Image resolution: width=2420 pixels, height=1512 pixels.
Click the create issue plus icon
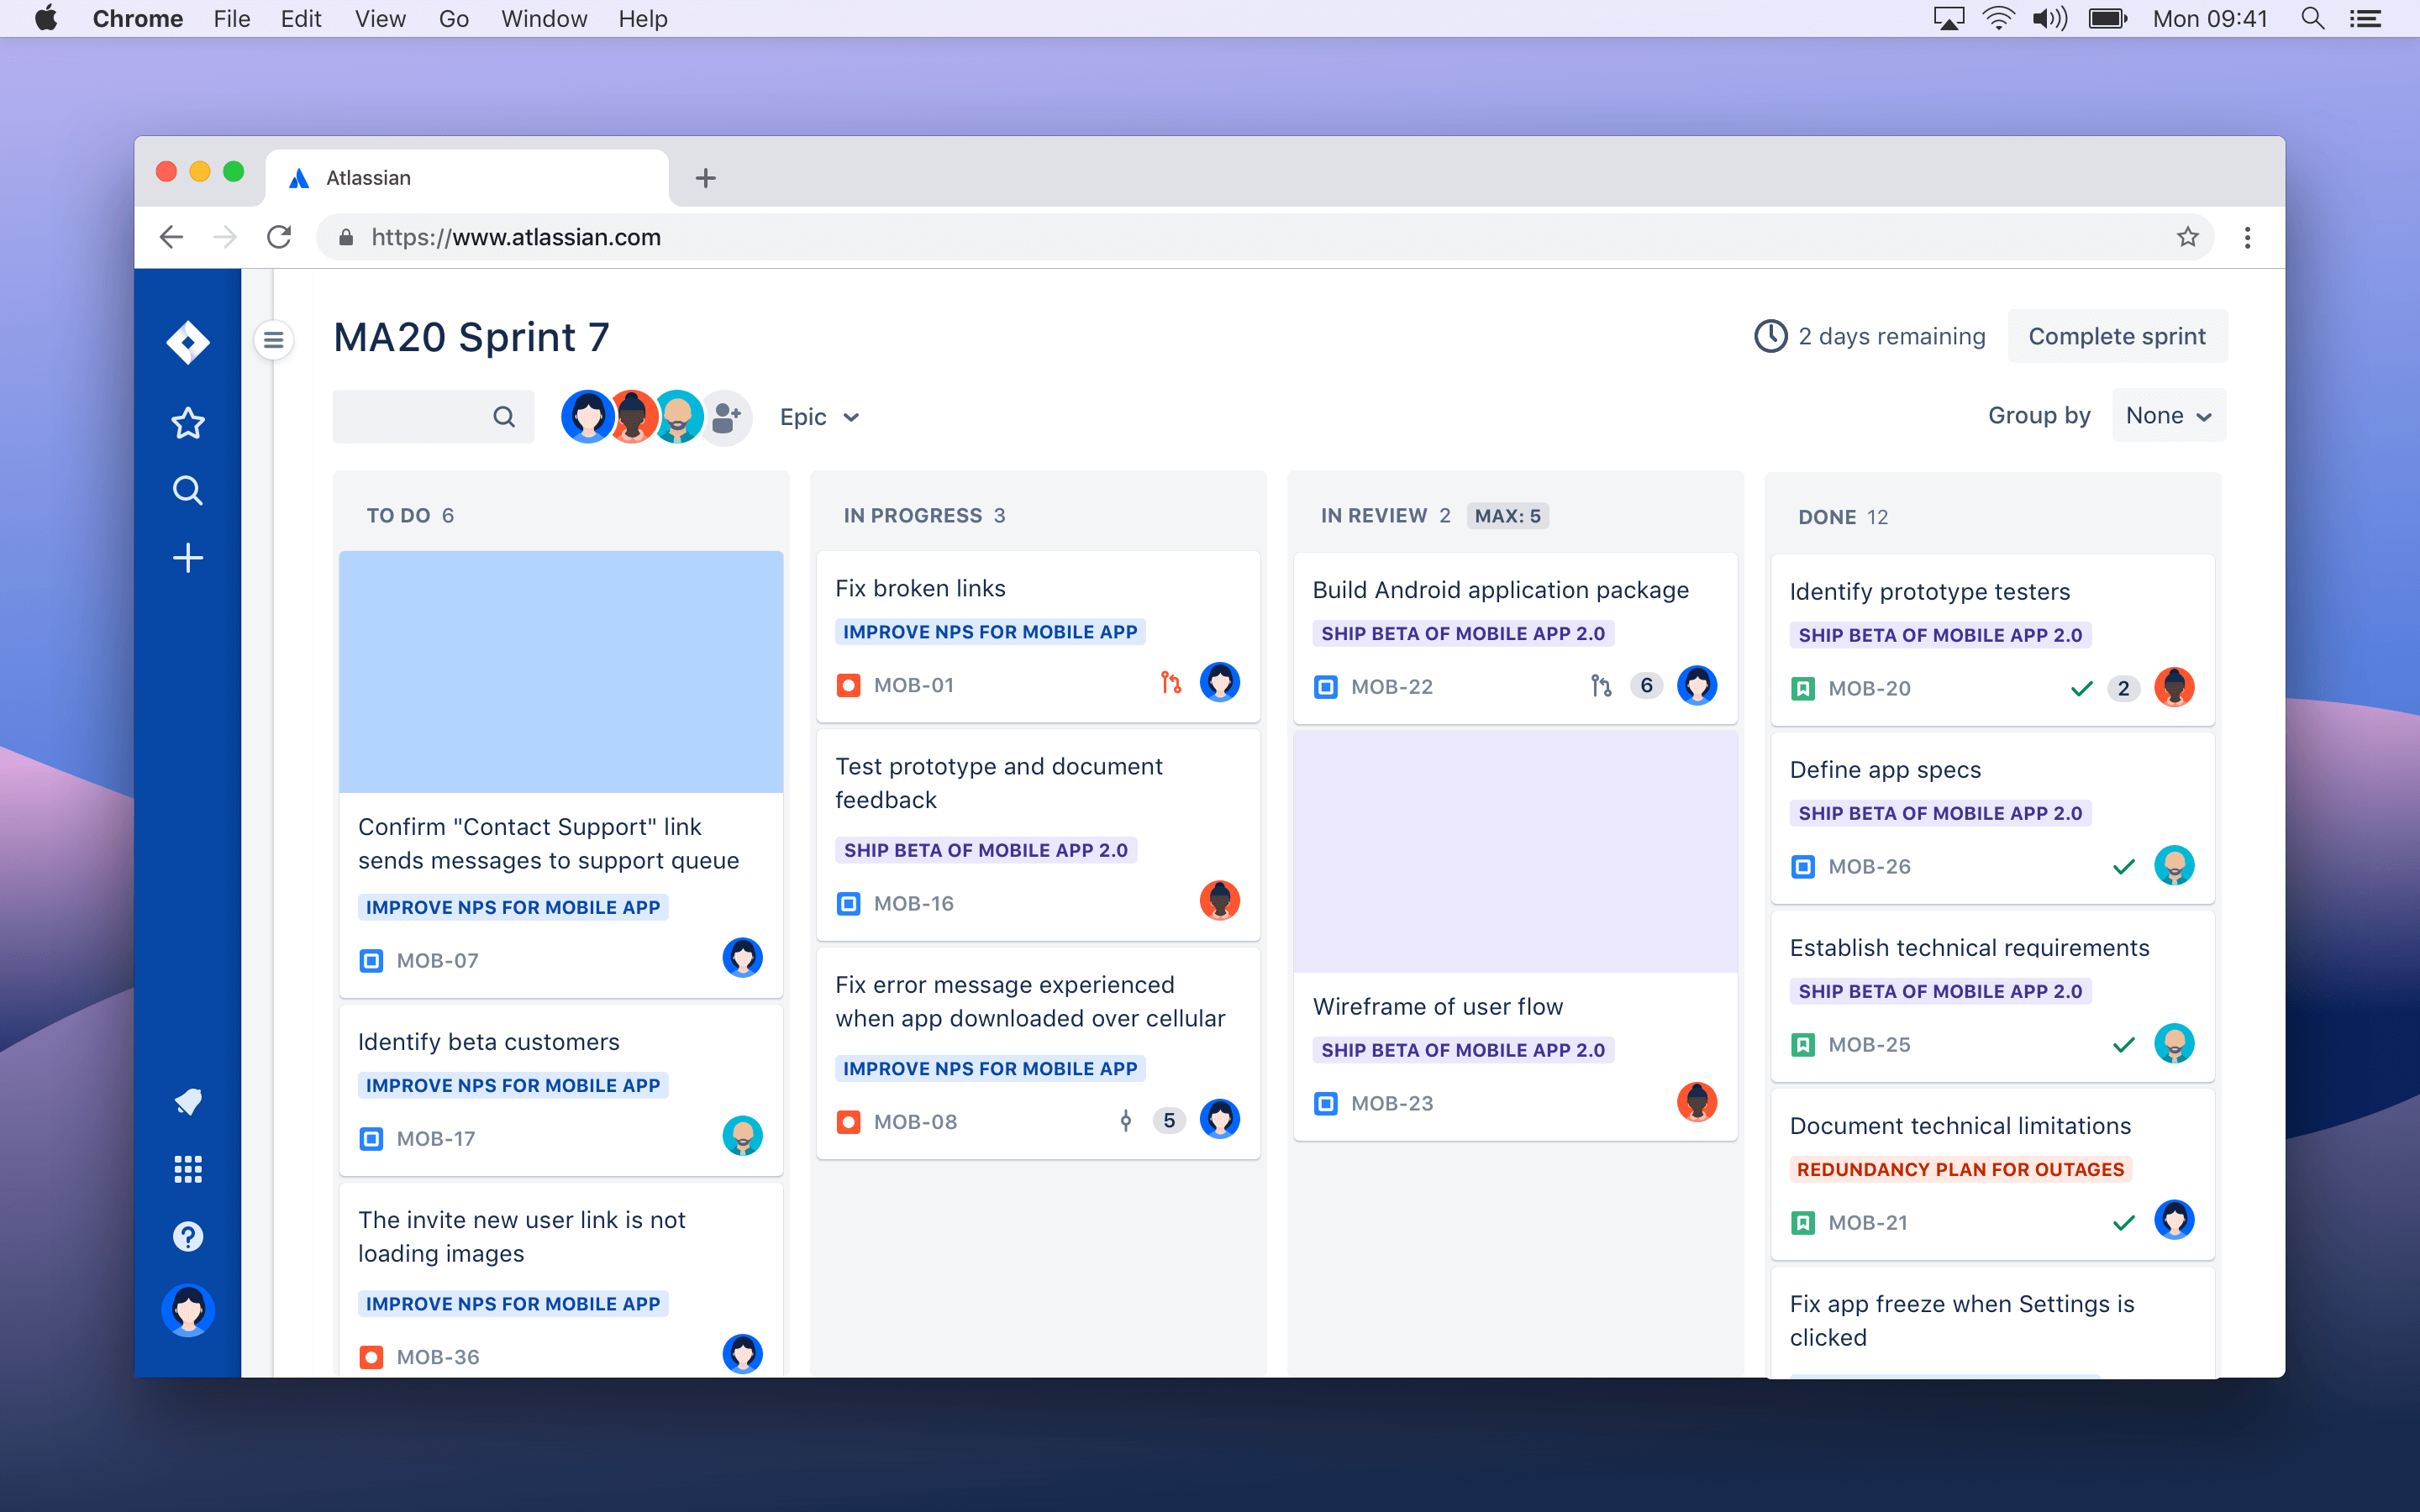click(x=187, y=558)
